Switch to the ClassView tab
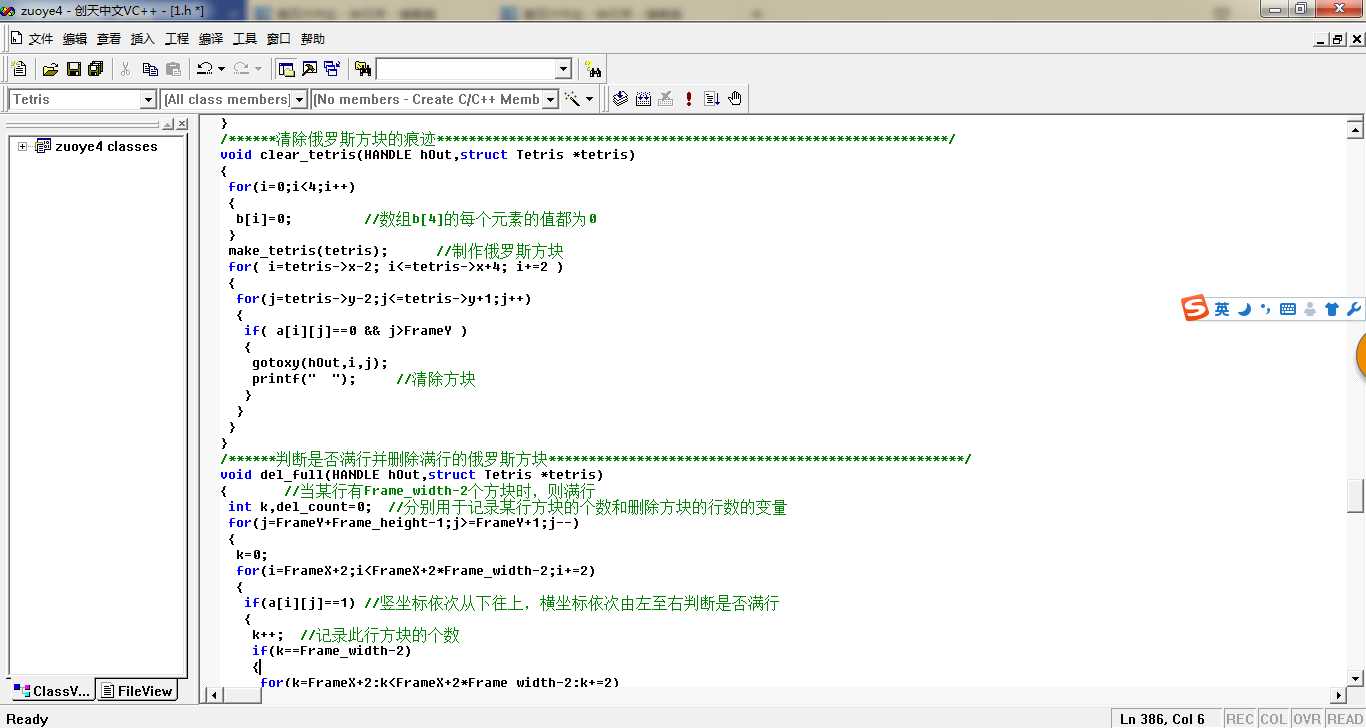Image resolution: width=1366 pixels, height=728 pixels. (52, 691)
